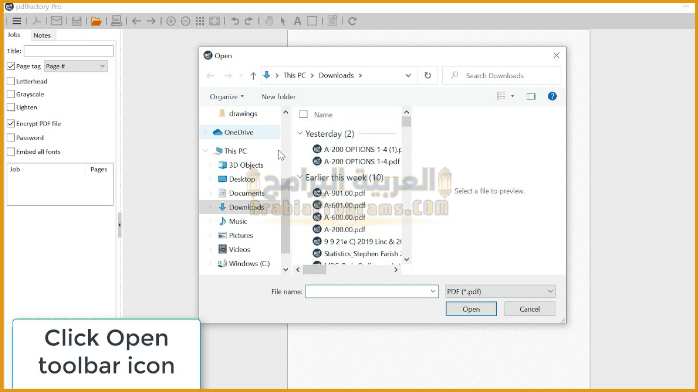Open the hamburger menu in the toolbar
The height and width of the screenshot is (392, 698).
(x=17, y=21)
